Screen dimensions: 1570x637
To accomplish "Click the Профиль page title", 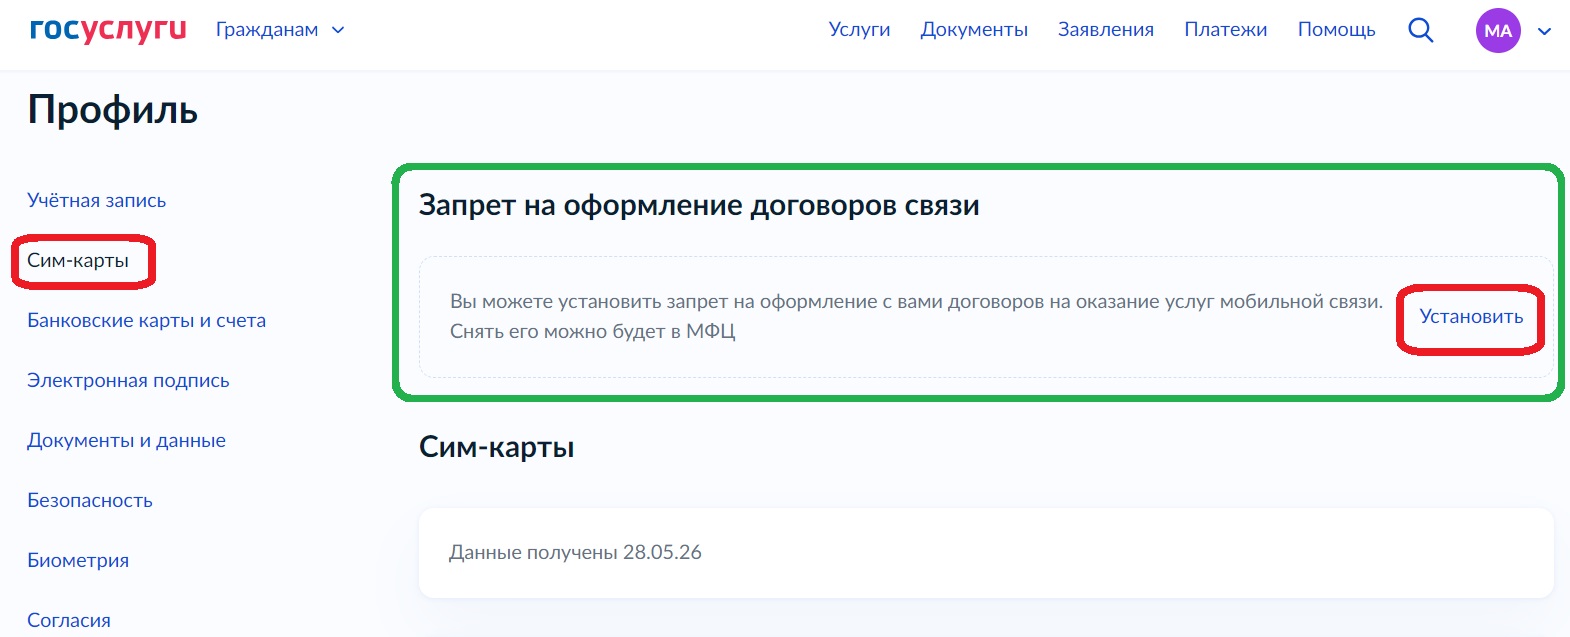I will 113,109.
